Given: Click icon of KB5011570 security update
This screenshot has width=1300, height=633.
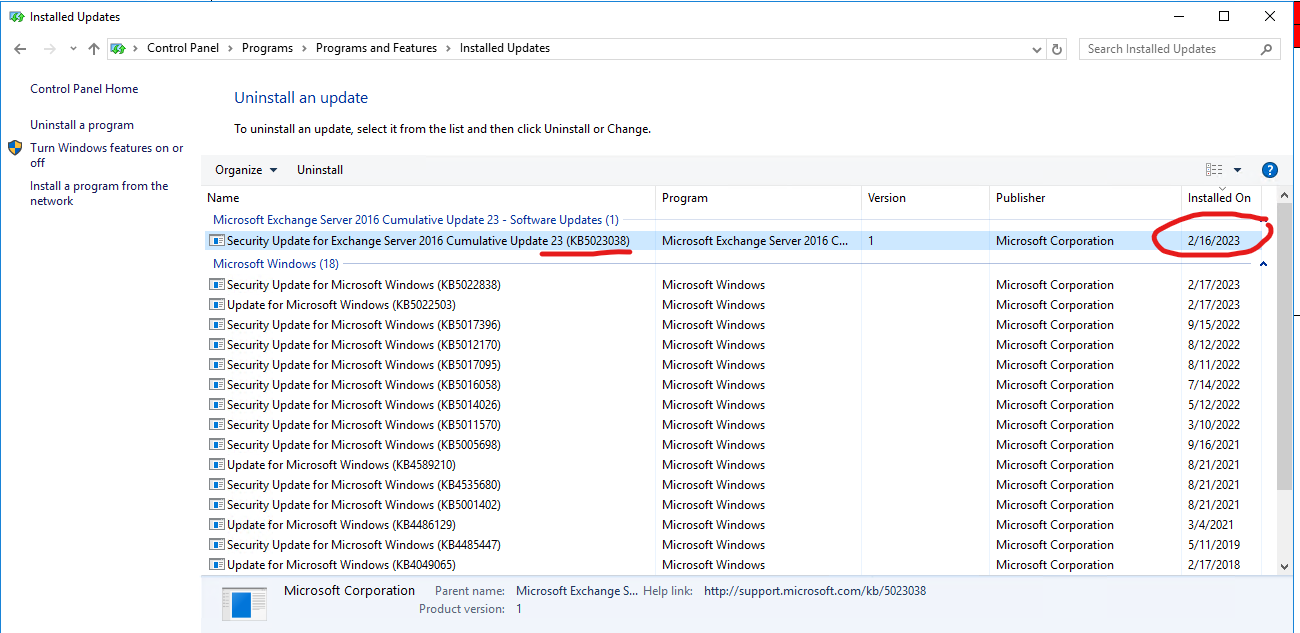Looking at the screenshot, I should (x=217, y=425).
